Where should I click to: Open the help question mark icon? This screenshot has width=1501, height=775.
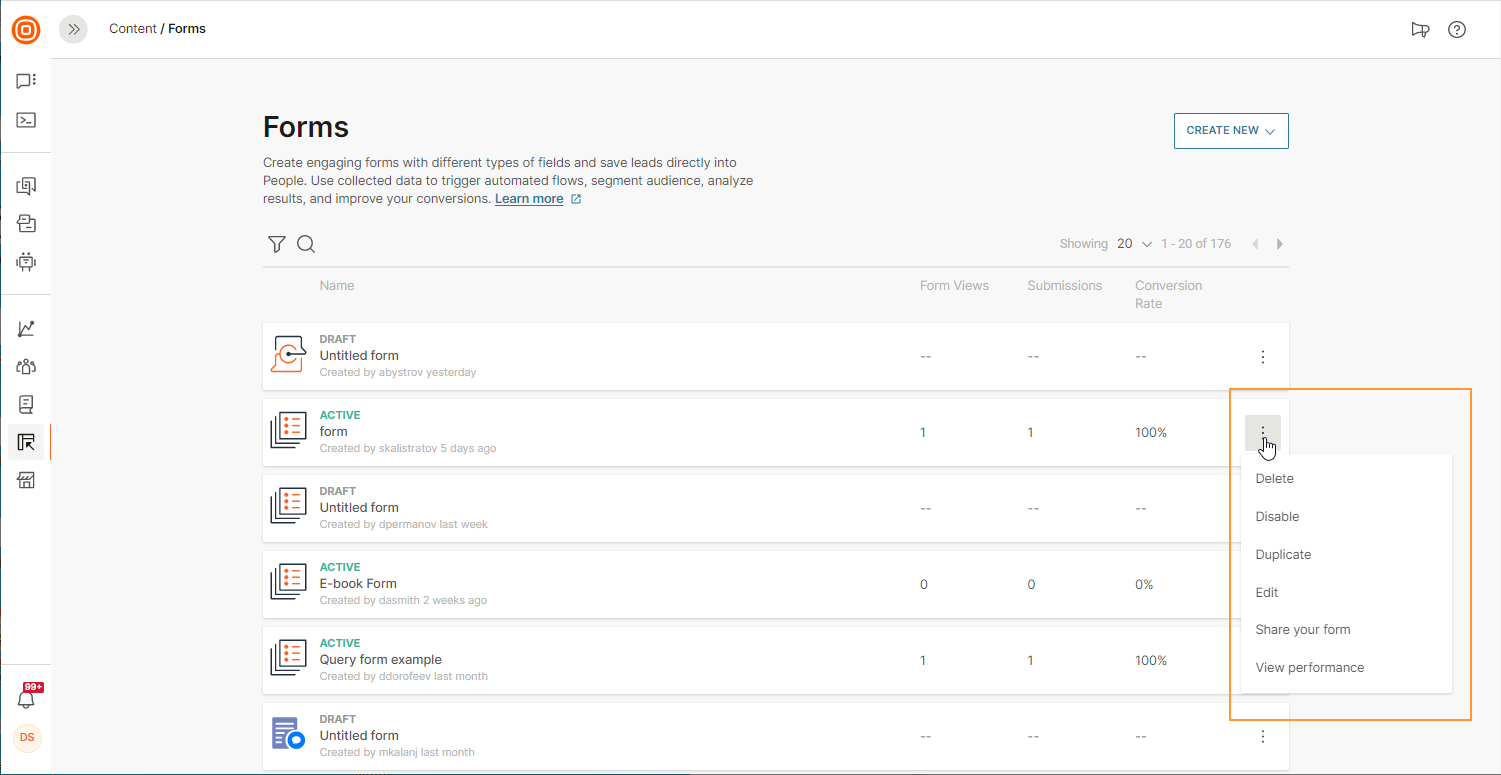click(1457, 29)
